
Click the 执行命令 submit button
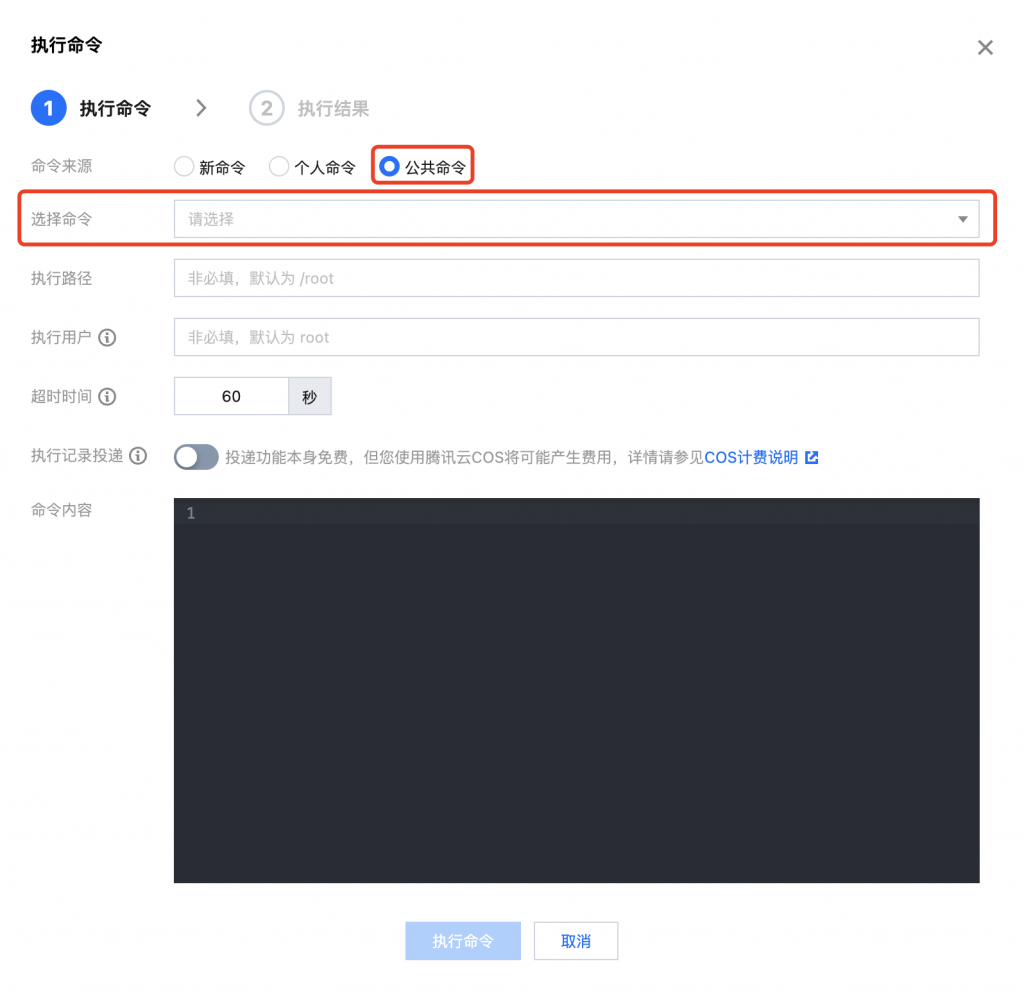[x=462, y=940]
